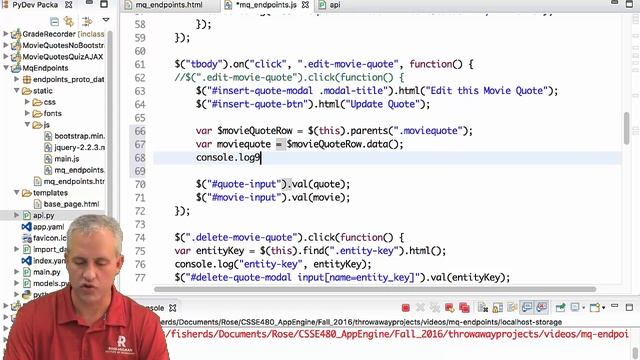Click line number 68 in the gutter
The image size is (640, 360).
(x=140, y=158)
